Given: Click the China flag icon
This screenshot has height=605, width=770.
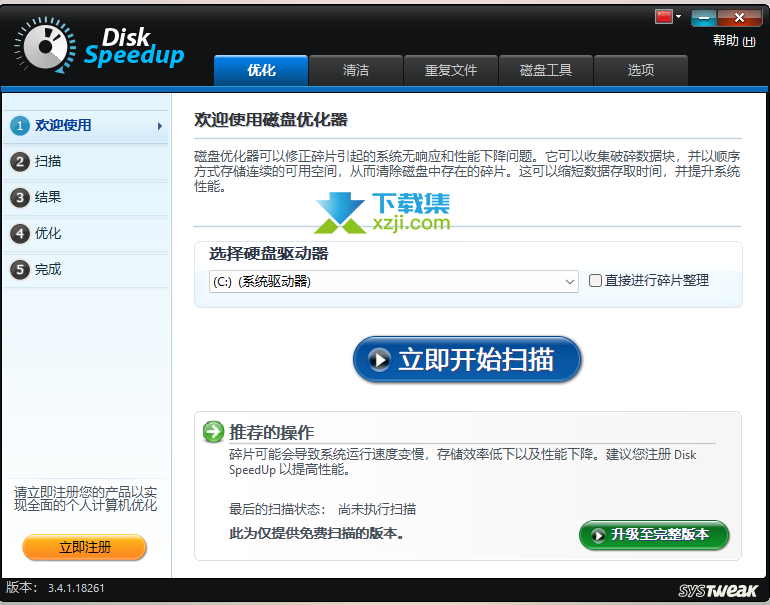Looking at the screenshot, I should click(x=663, y=17).
